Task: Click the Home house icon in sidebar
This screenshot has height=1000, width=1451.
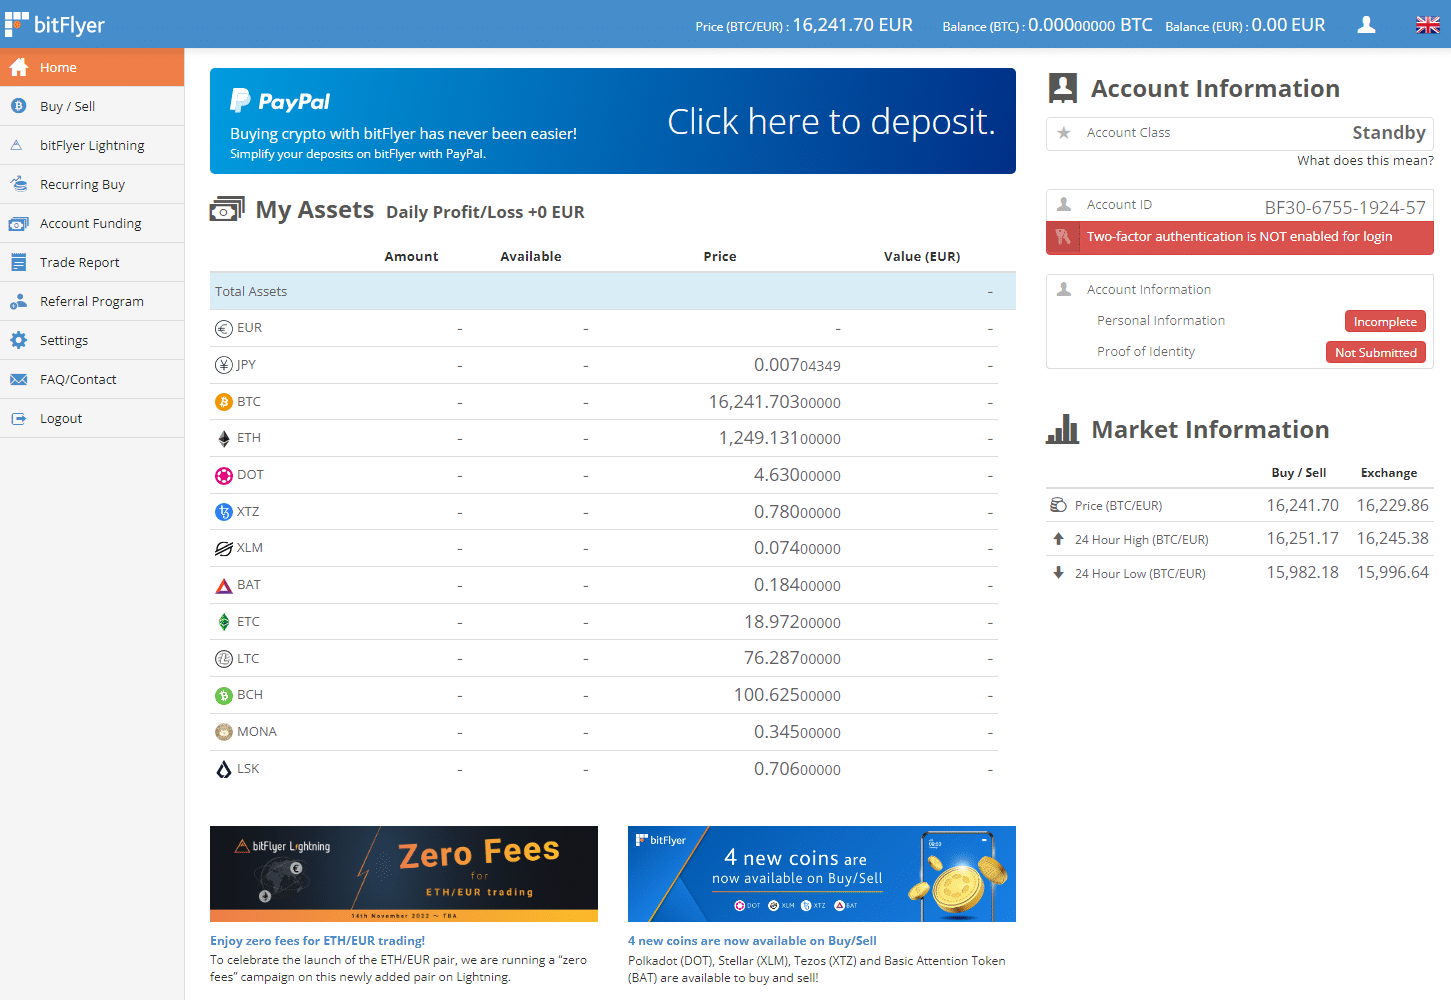Action: (18, 67)
